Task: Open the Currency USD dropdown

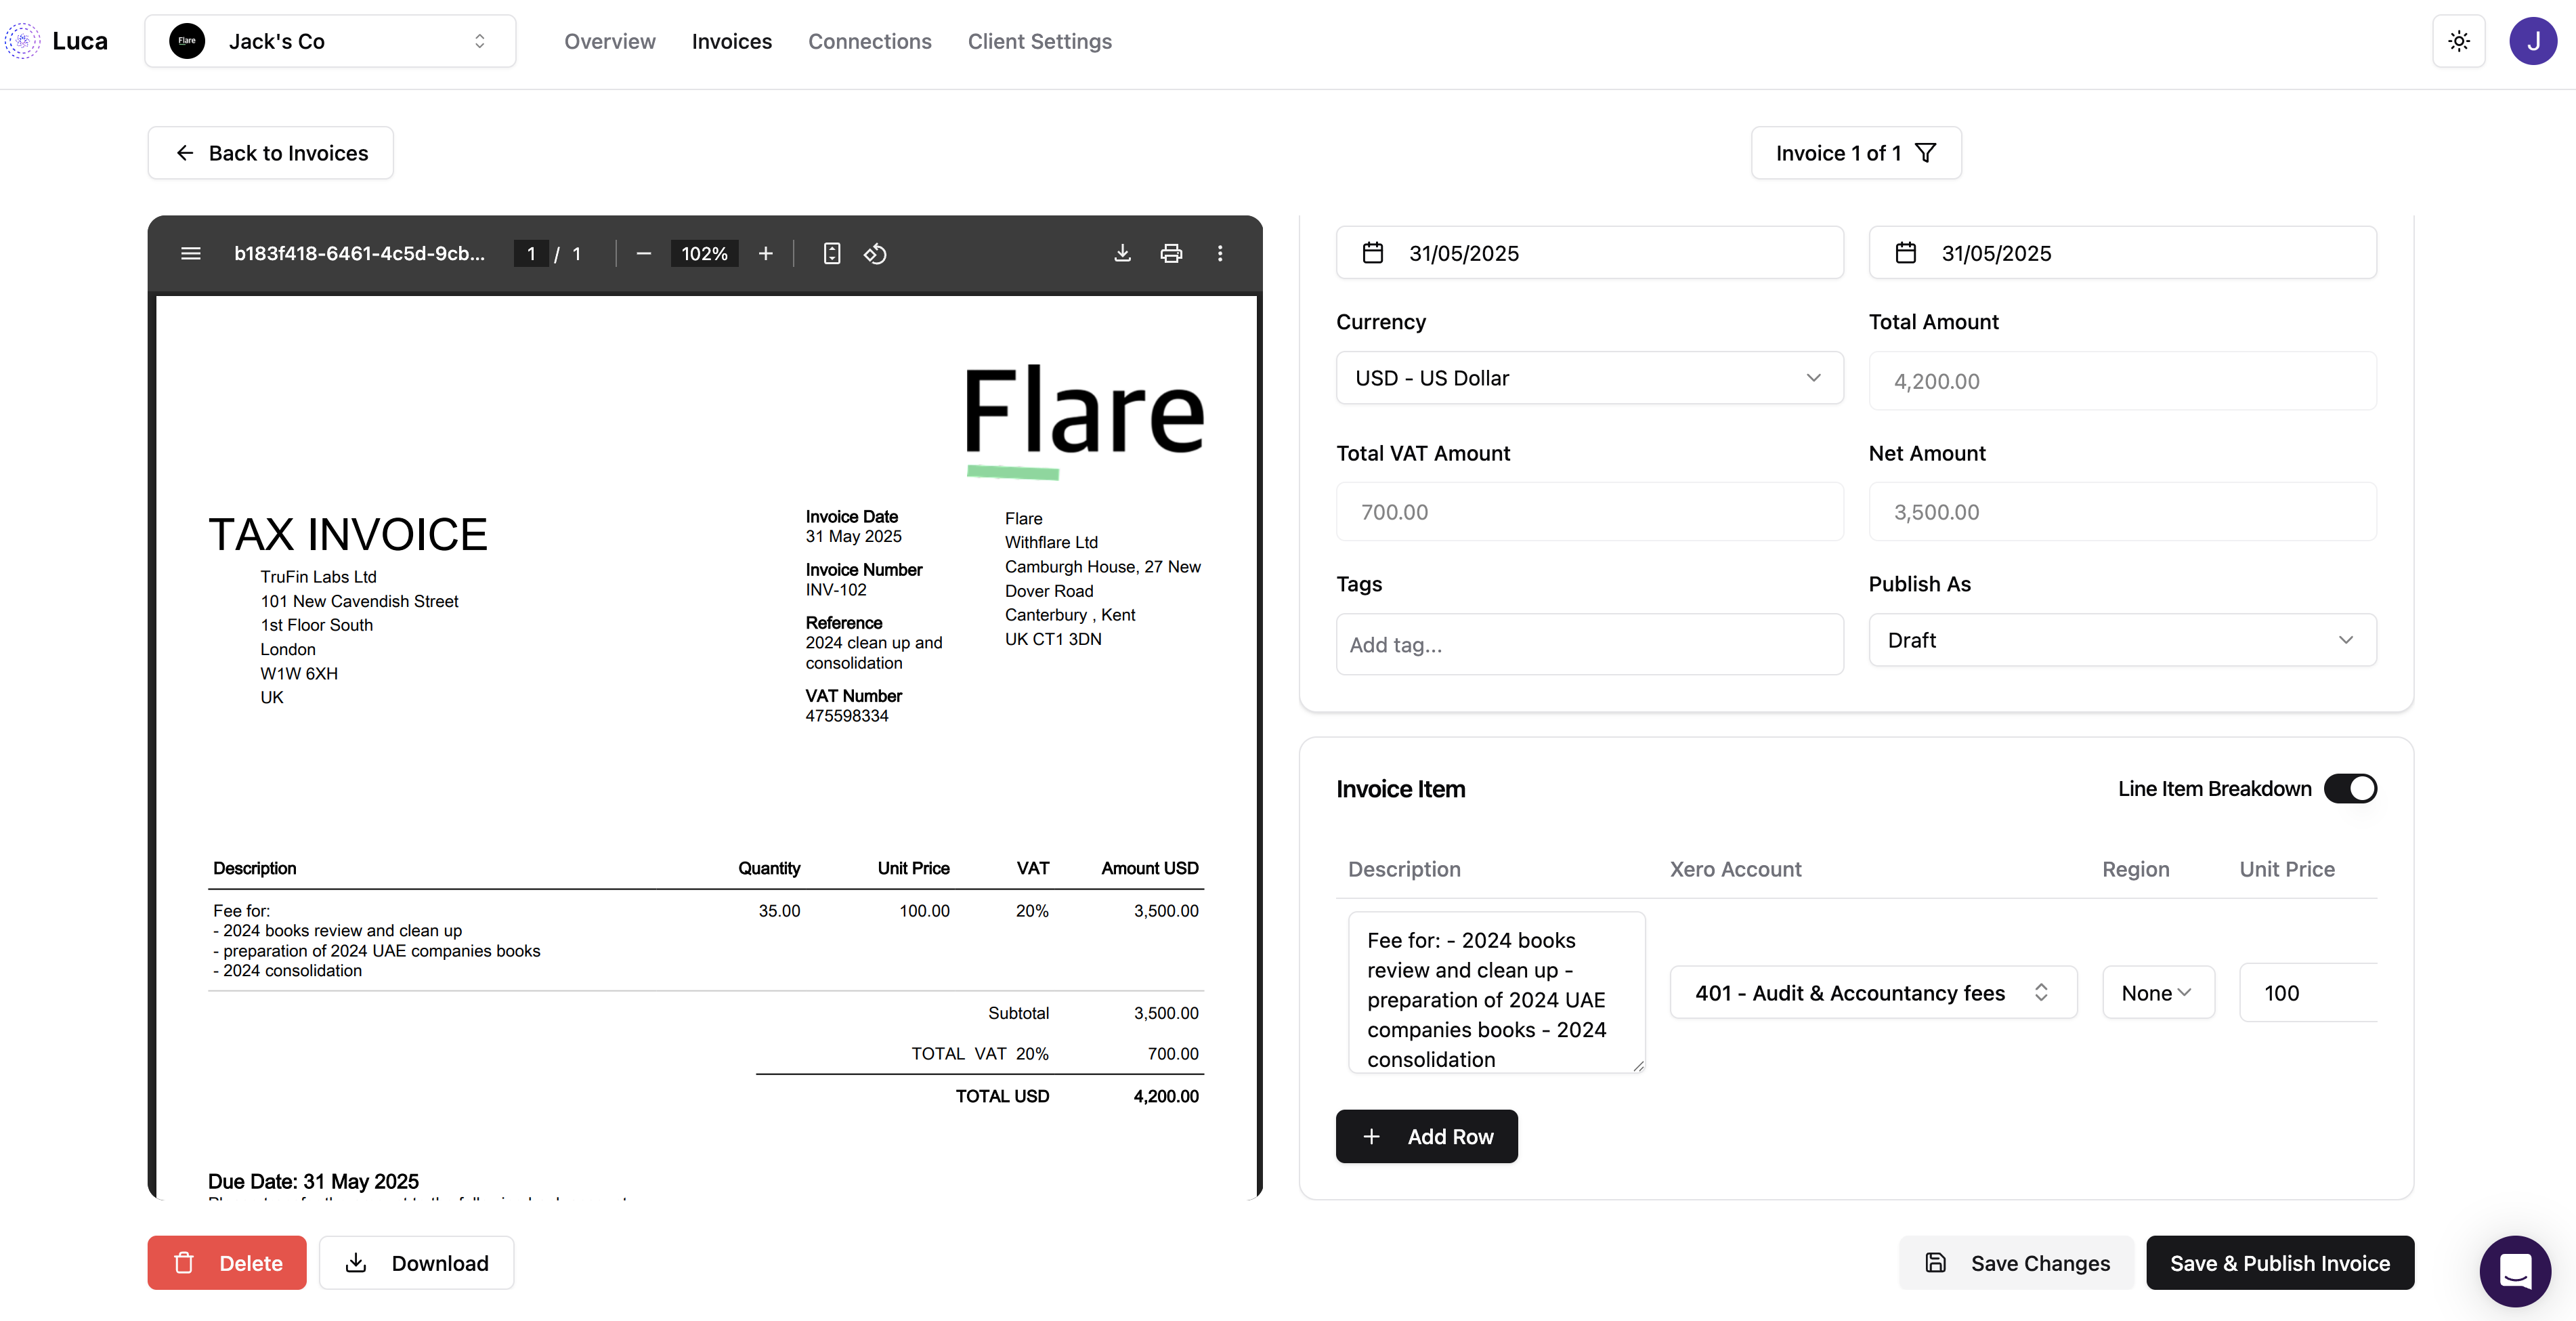Action: click(1589, 378)
